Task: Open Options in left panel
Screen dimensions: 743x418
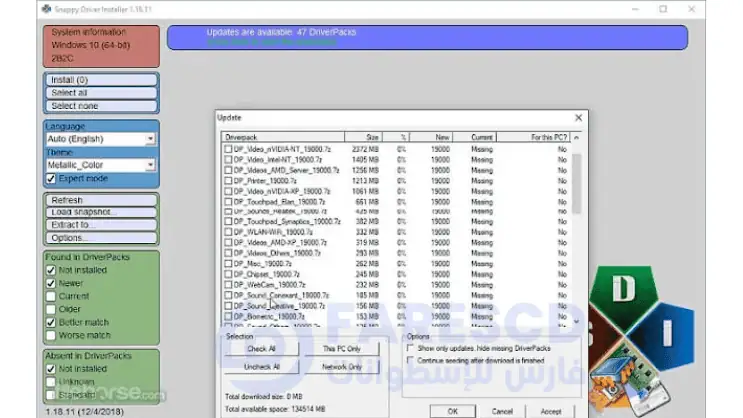Action: coord(101,237)
